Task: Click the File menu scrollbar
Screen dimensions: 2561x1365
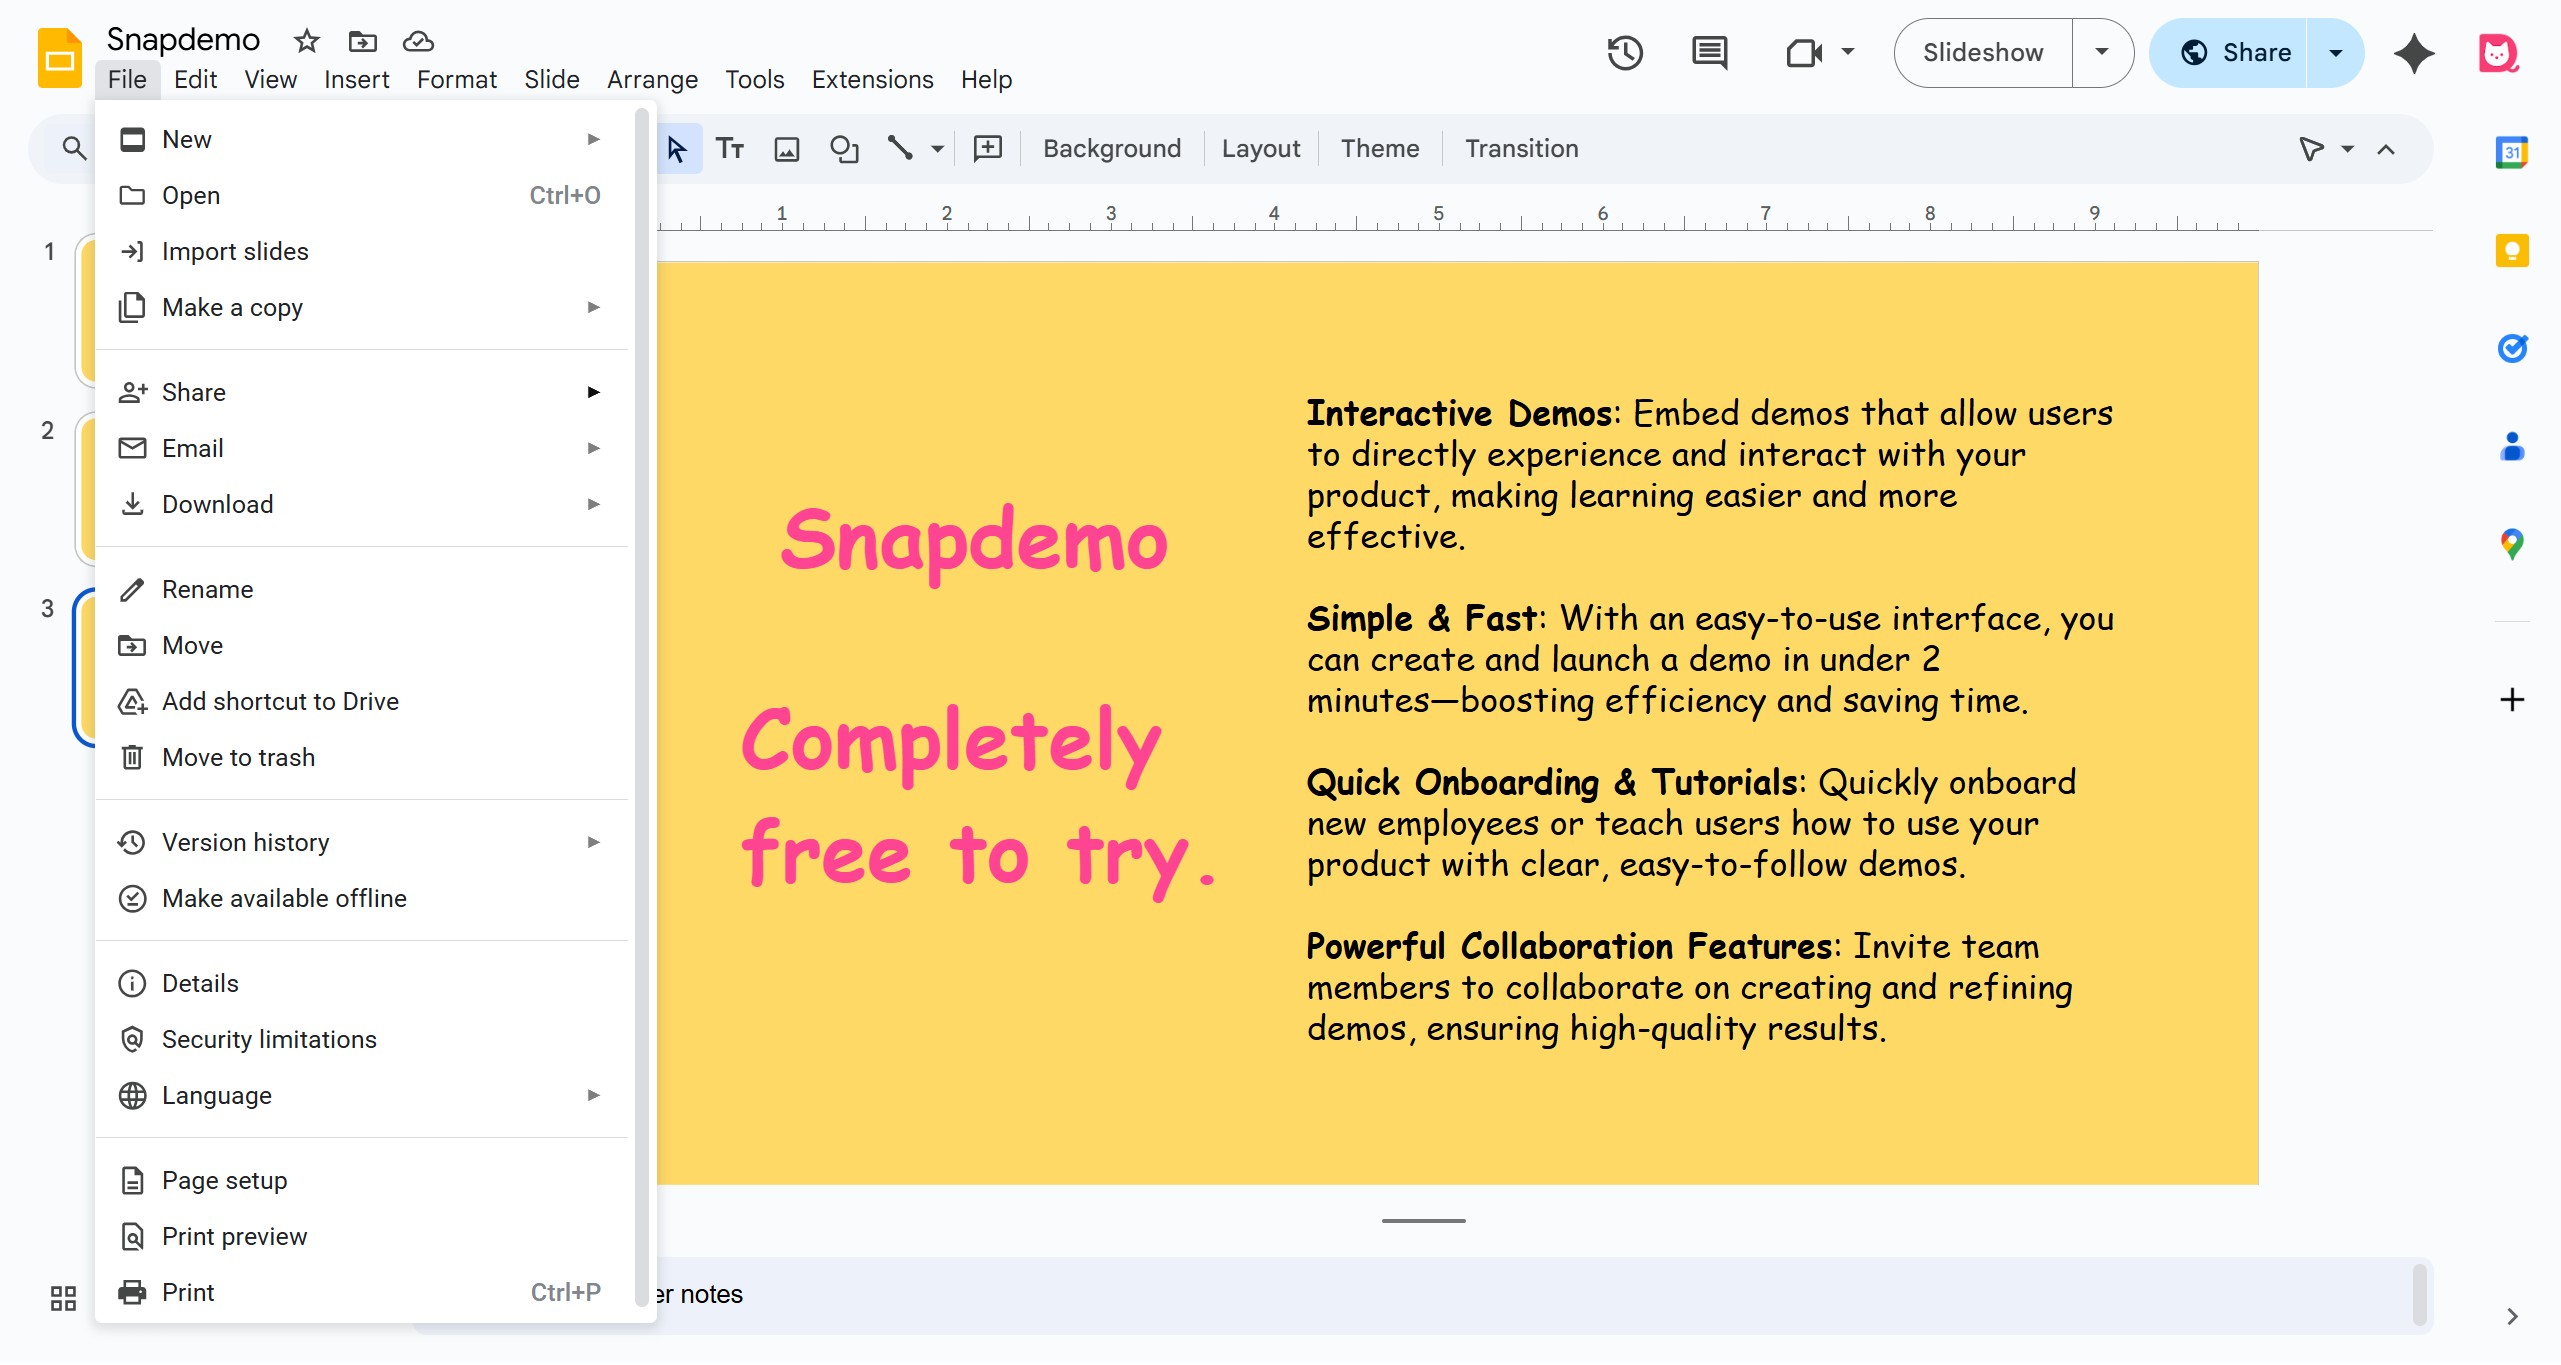Action: click(641, 706)
